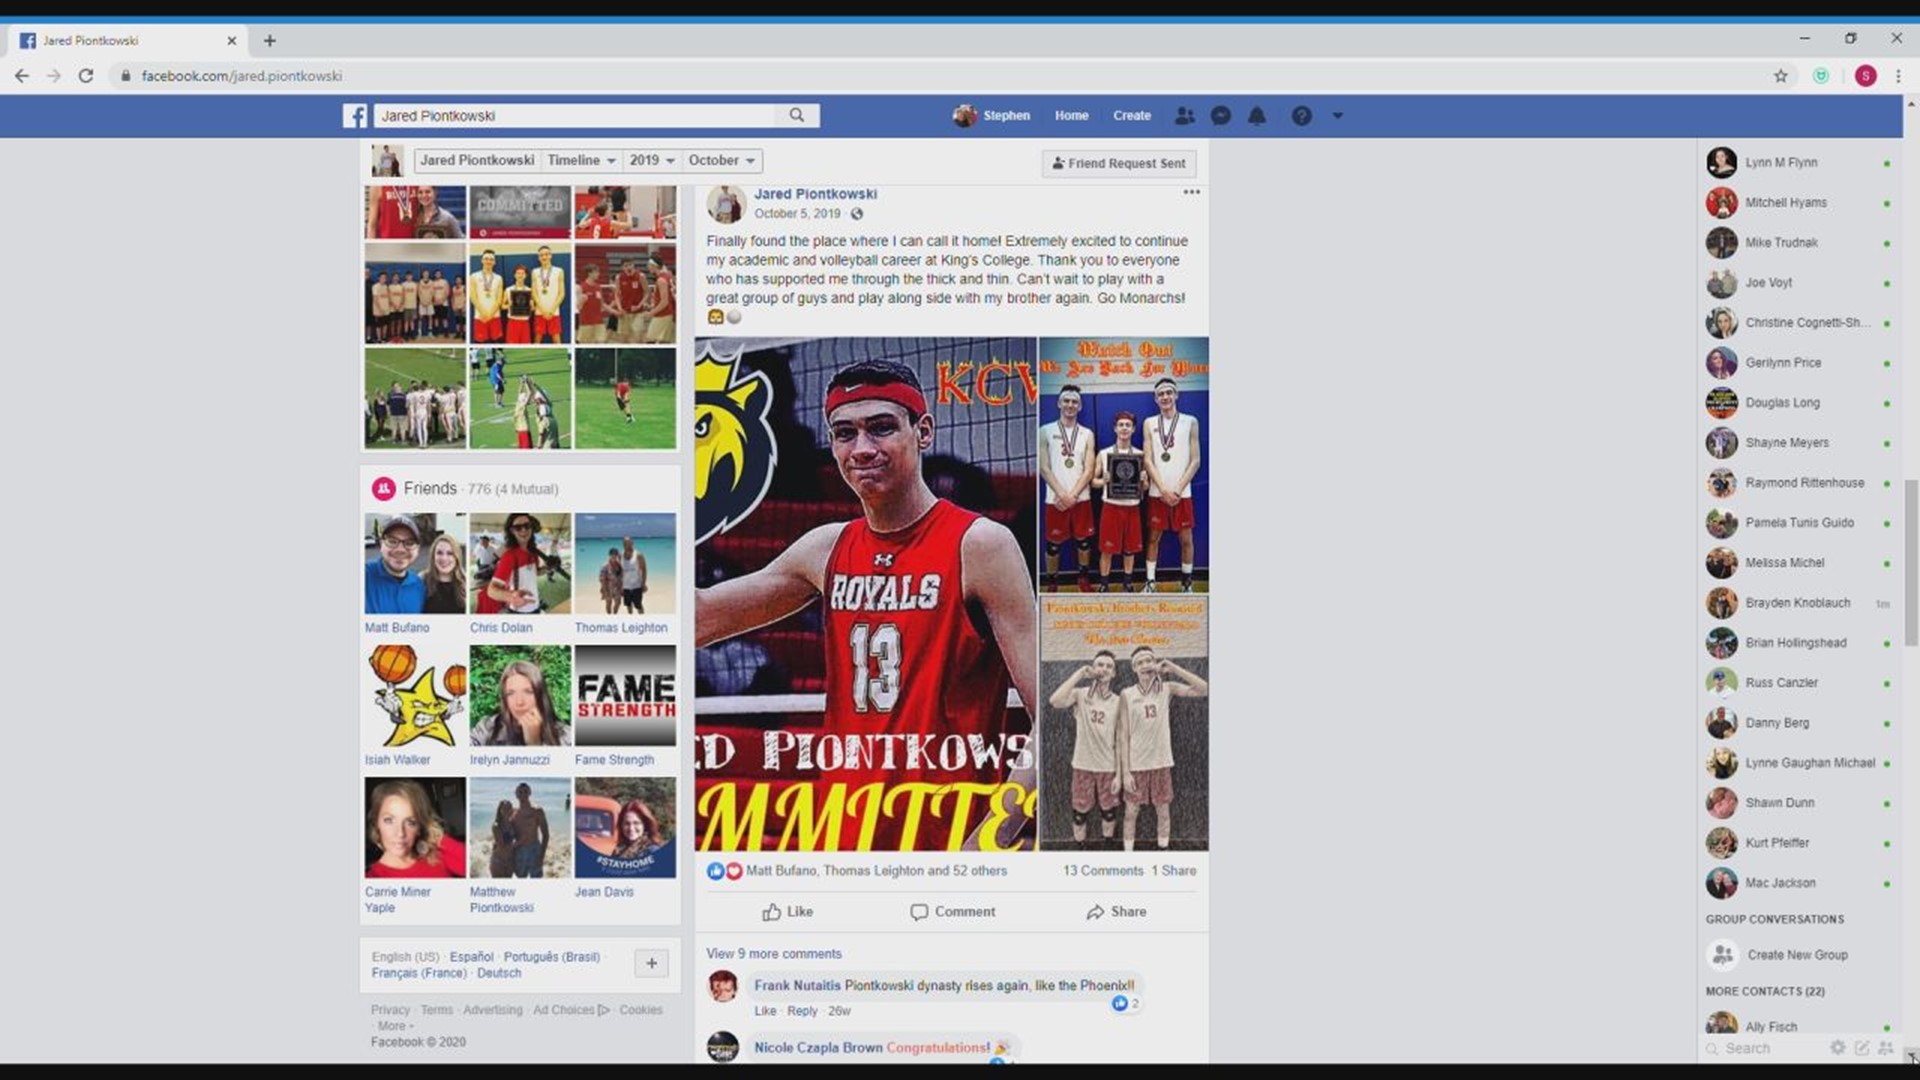
Task: Click the globe privacy icon on Jared's post
Action: tap(856, 213)
